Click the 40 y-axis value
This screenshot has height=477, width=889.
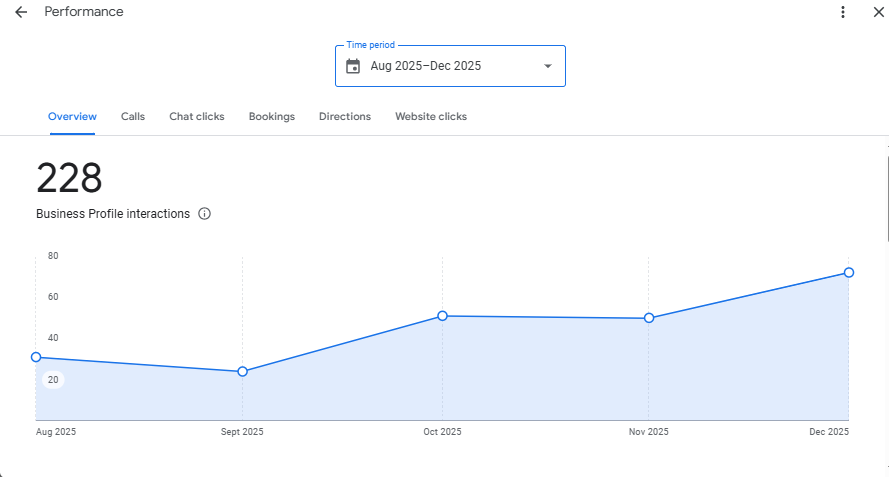(x=53, y=337)
